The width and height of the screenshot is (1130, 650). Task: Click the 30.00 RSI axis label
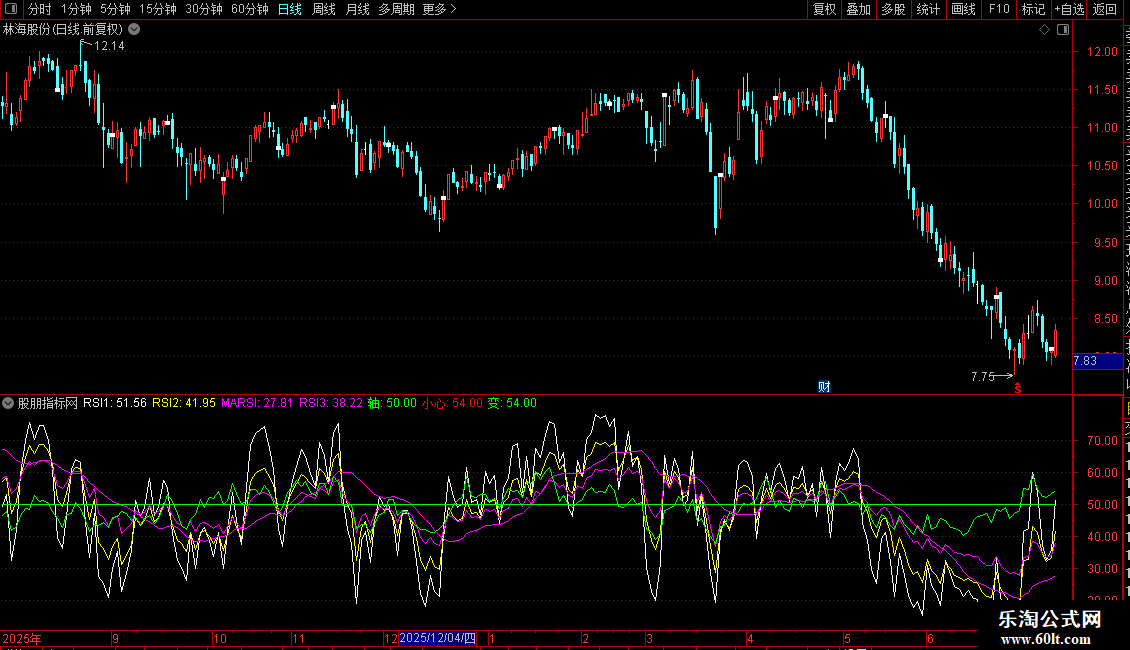coord(1102,568)
